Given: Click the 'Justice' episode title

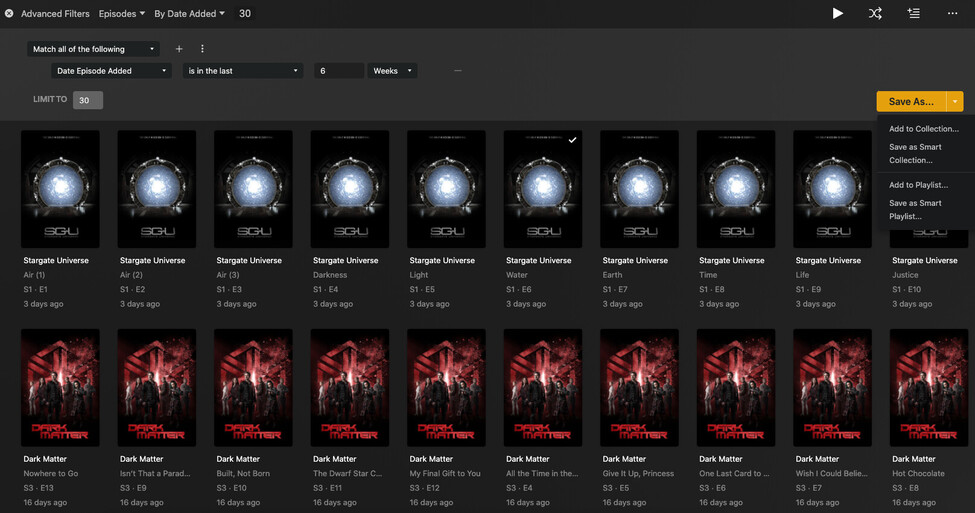Looking at the screenshot, I should (905, 275).
